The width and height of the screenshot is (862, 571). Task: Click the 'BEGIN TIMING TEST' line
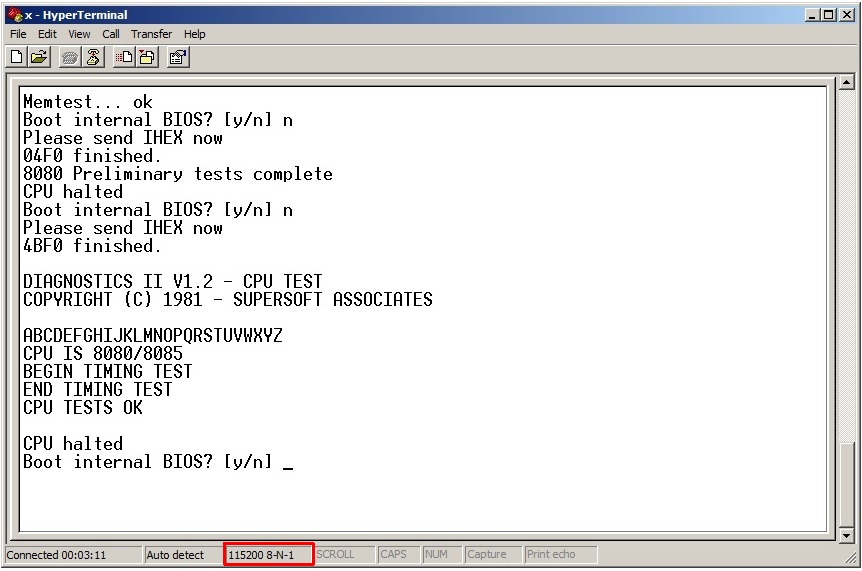click(108, 372)
